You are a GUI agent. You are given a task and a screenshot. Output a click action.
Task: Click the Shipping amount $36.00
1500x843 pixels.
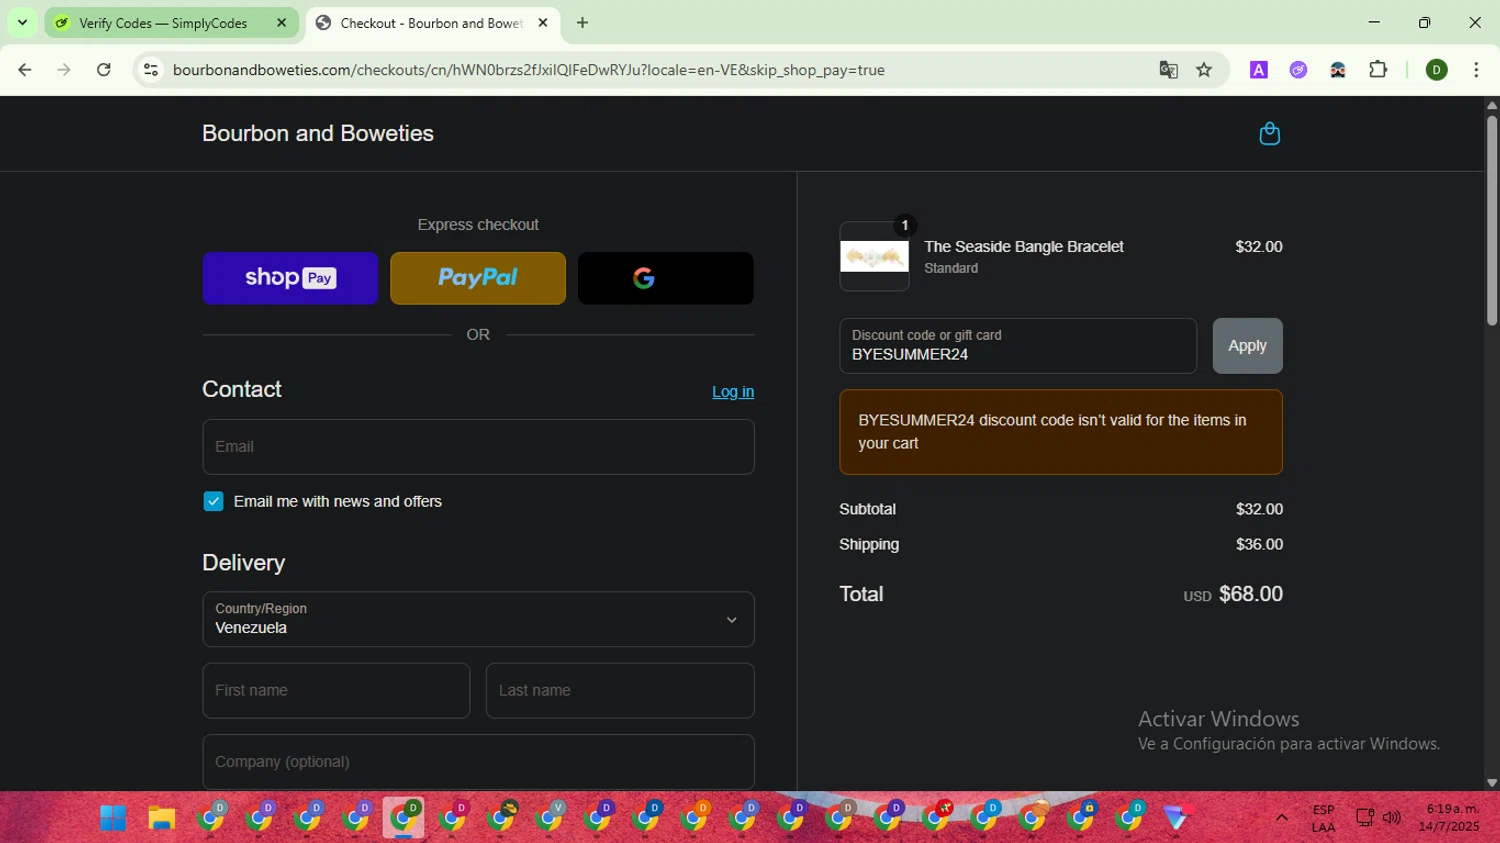pyautogui.click(x=1259, y=545)
